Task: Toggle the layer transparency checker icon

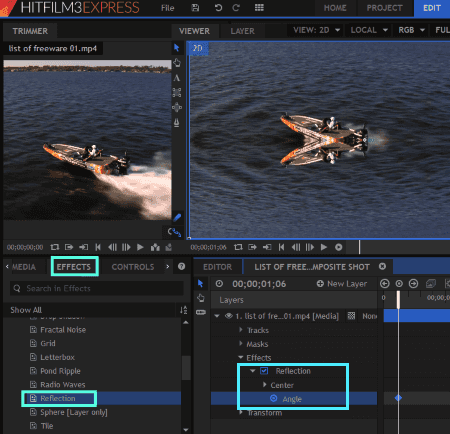Action: point(351,316)
